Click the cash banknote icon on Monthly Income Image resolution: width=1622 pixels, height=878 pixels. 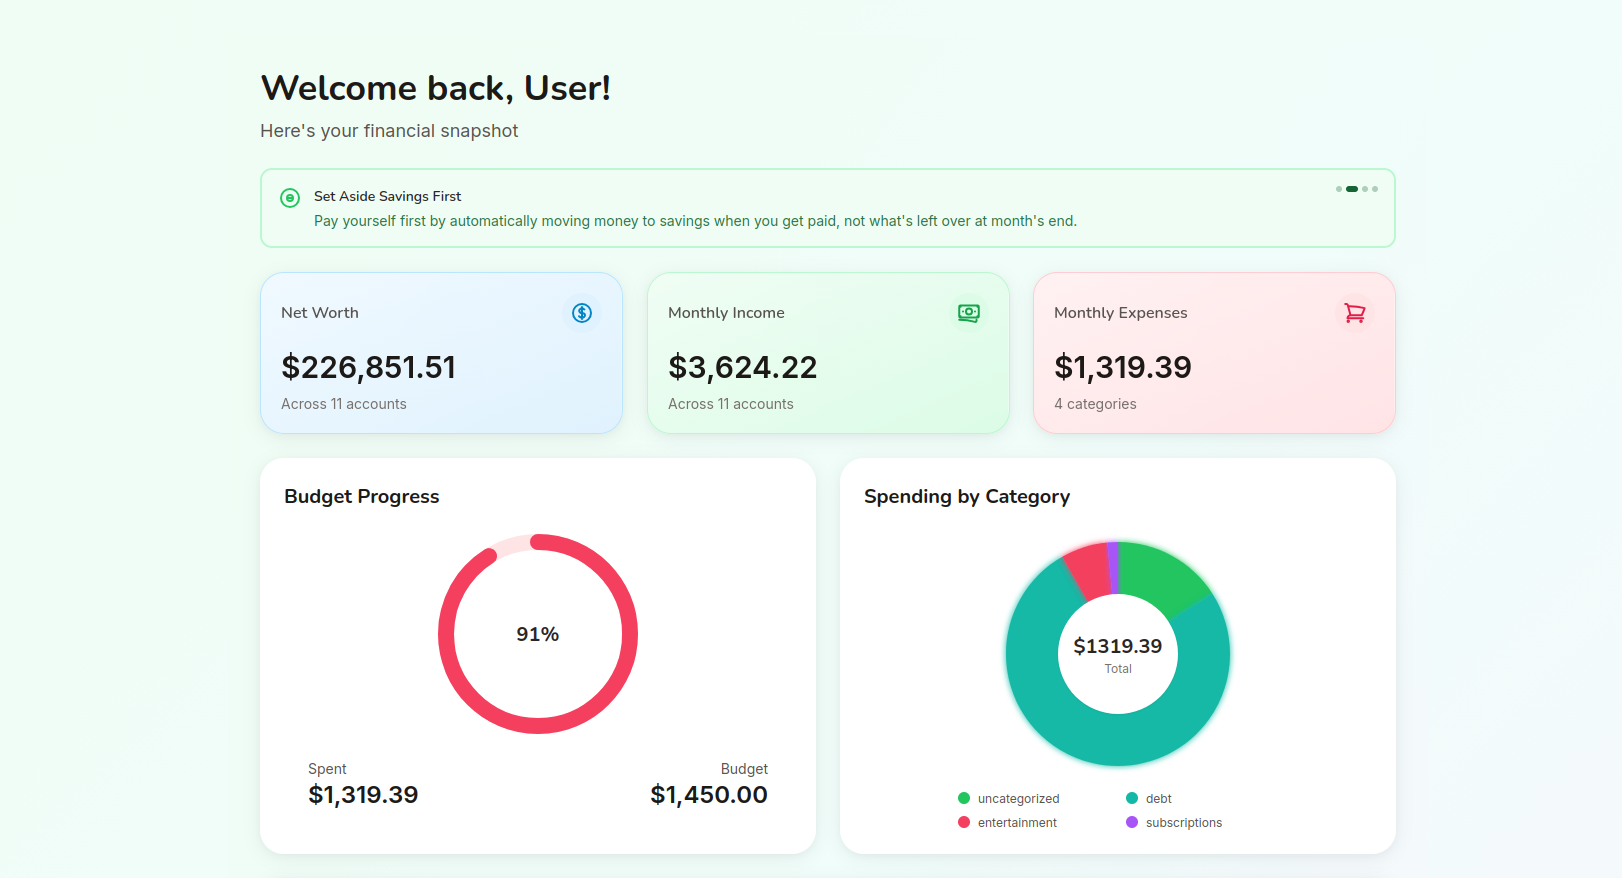click(x=969, y=313)
